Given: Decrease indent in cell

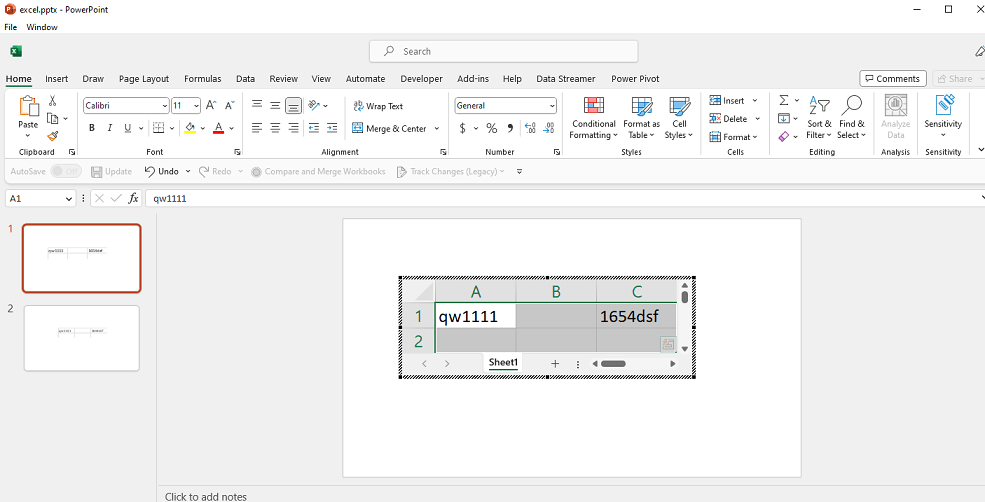Looking at the screenshot, I should (313, 128).
